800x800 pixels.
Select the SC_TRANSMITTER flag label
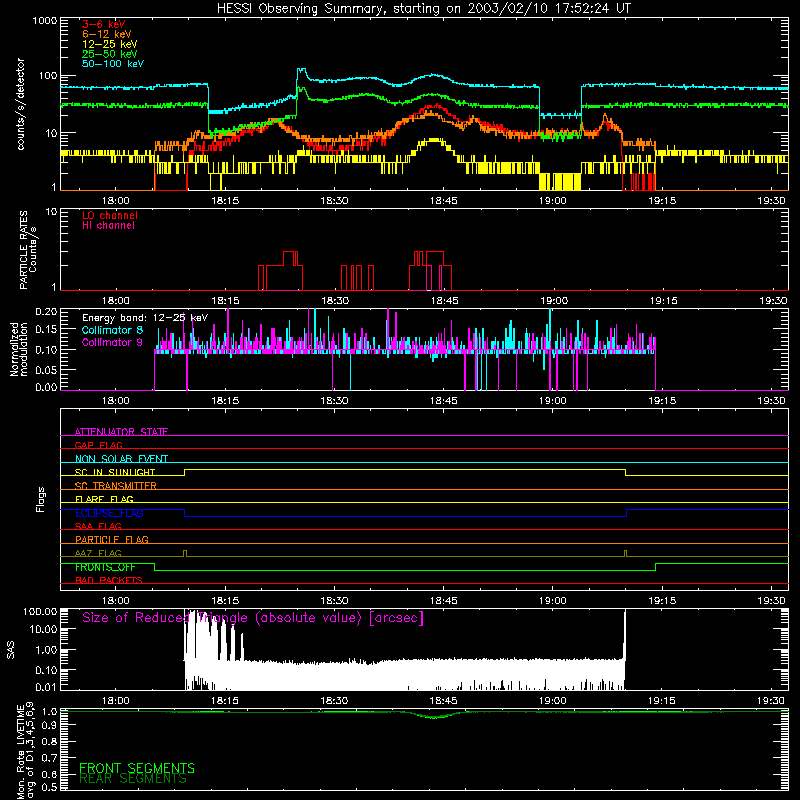click(116, 486)
